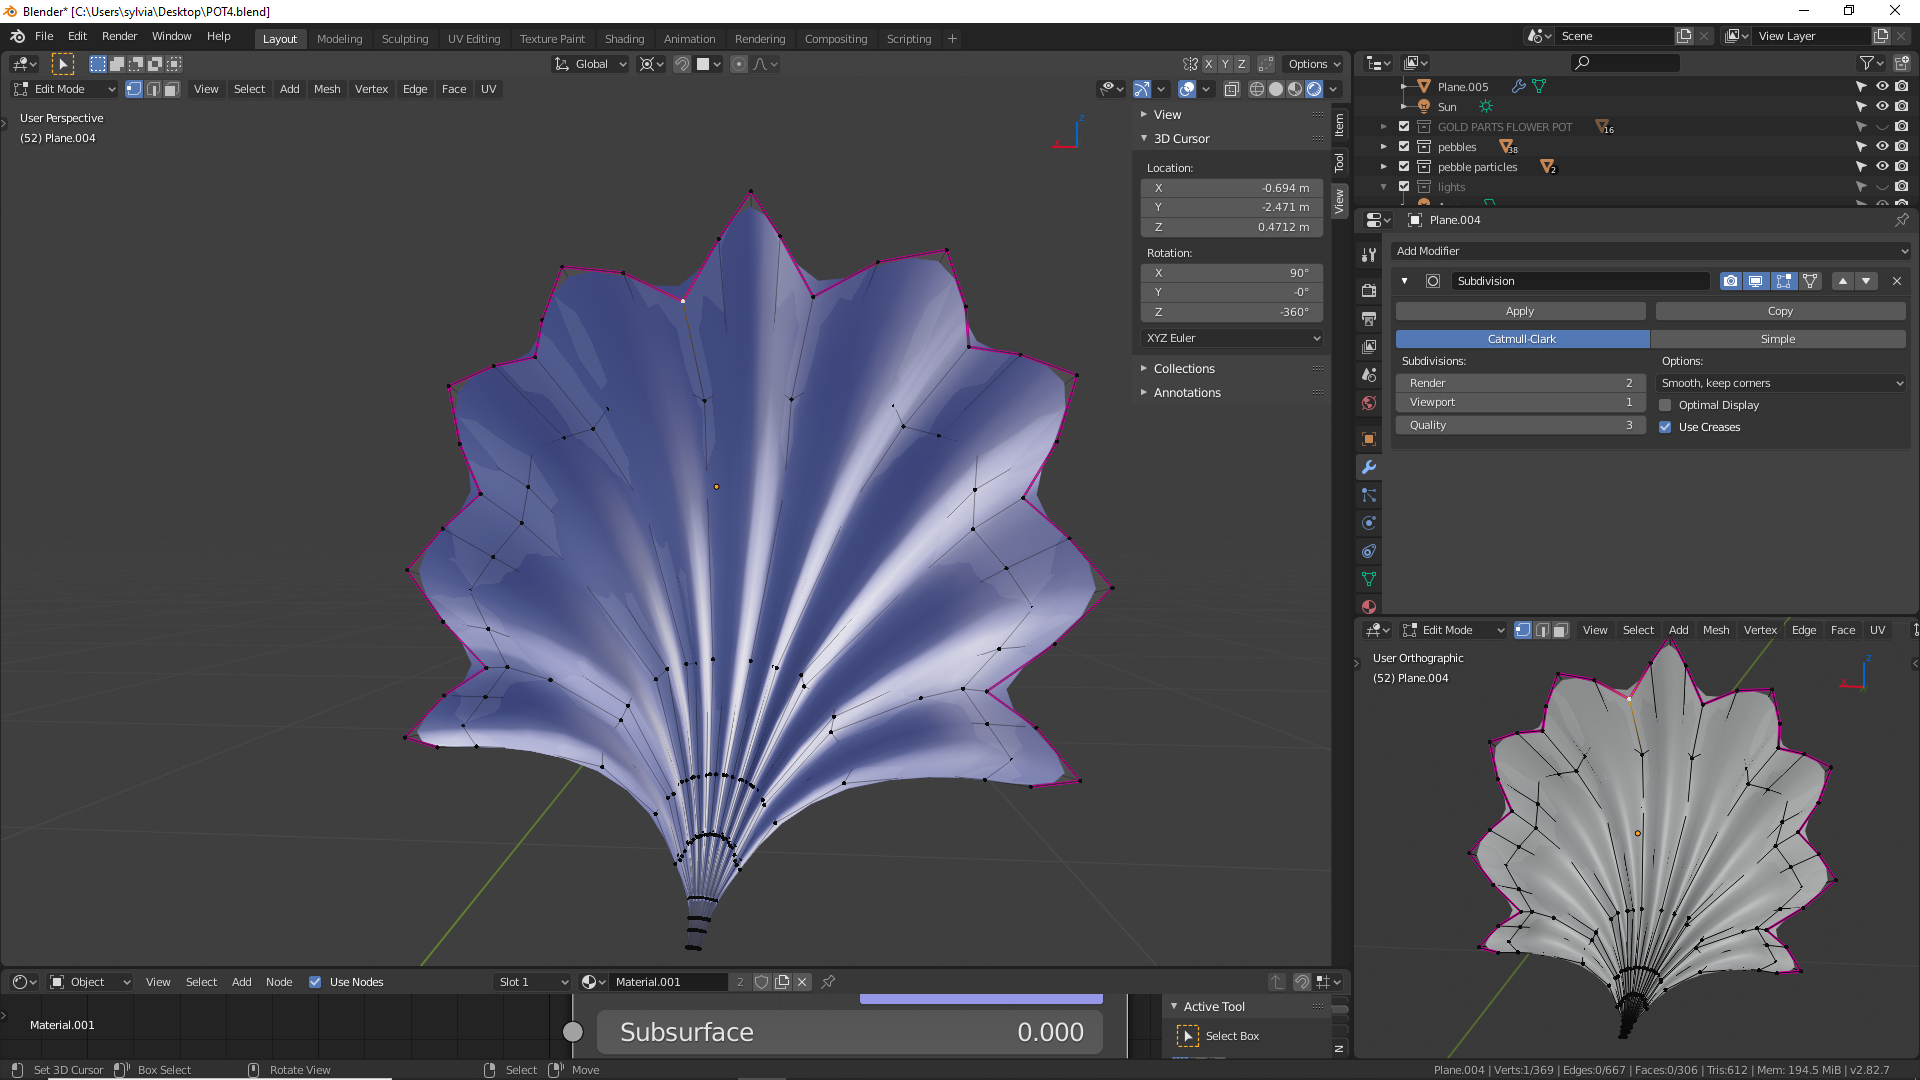Enable Optimal Display checkbox
This screenshot has height=1080, width=1920.
coord(1665,405)
